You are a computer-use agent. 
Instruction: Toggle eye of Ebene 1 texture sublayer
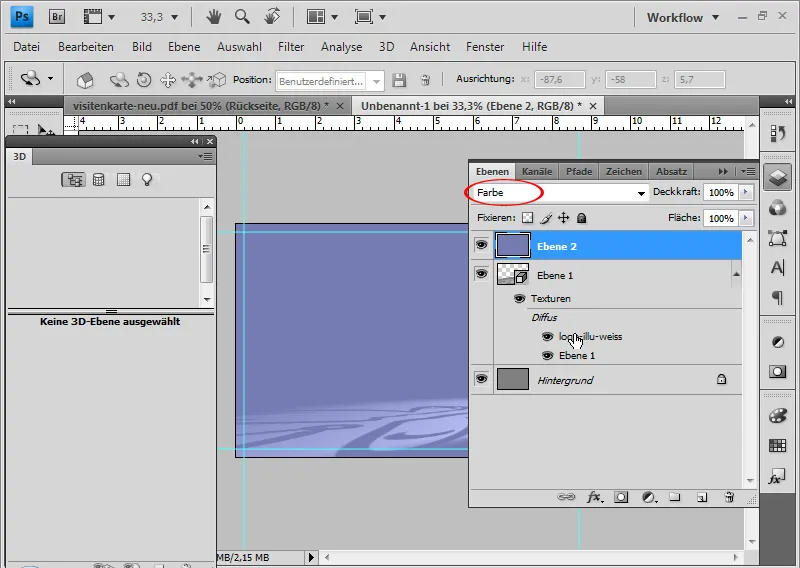point(547,355)
